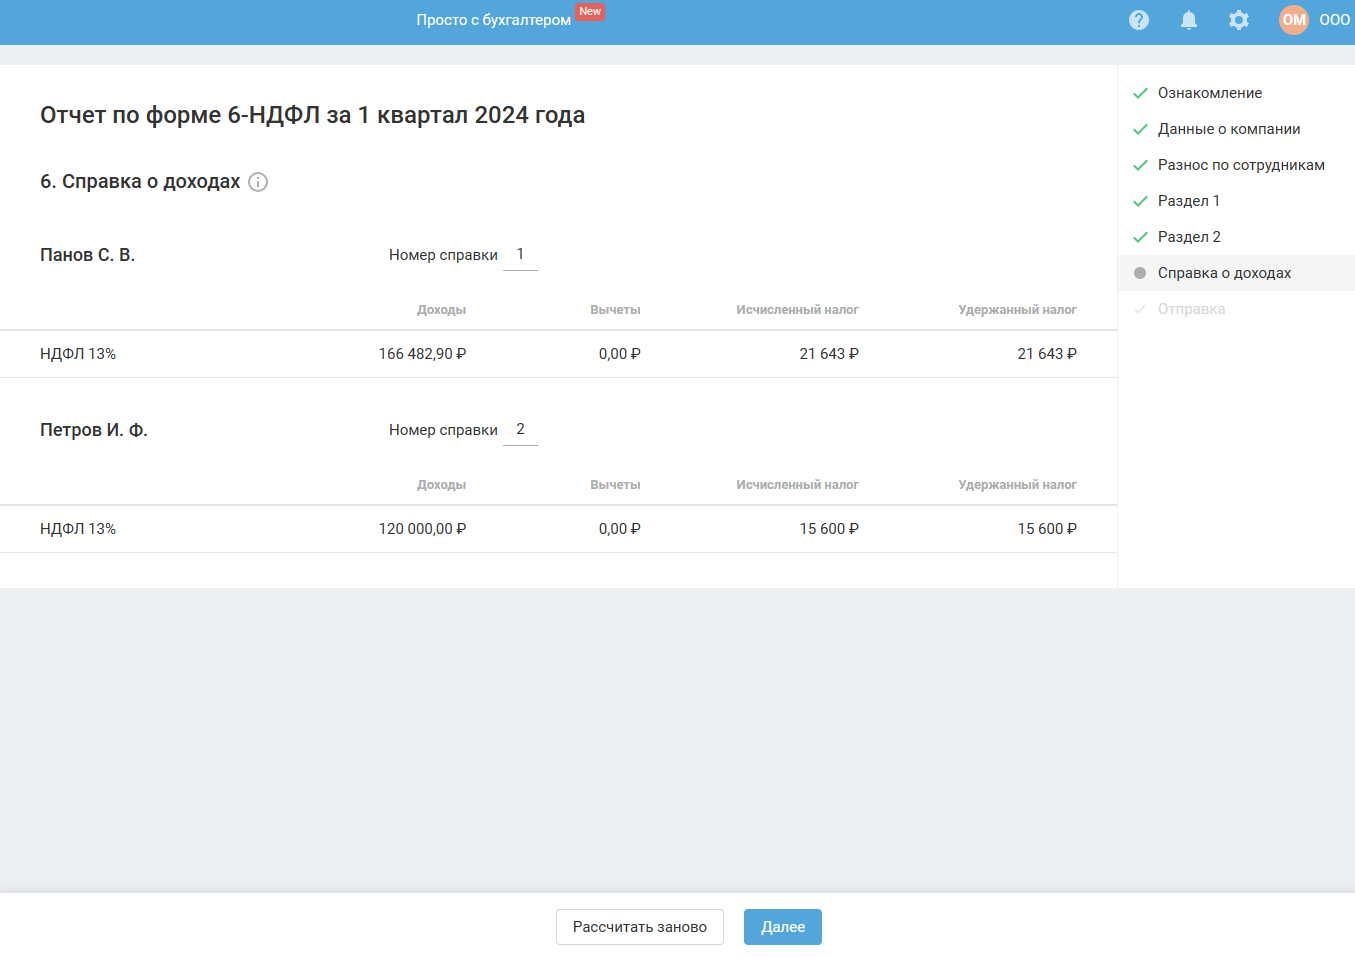
Task: Go to the Разнос по сотрудникам step
Action: coord(1241,165)
